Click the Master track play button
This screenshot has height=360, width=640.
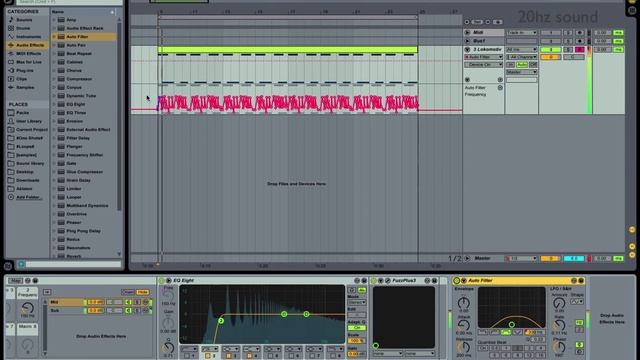[x=467, y=258]
